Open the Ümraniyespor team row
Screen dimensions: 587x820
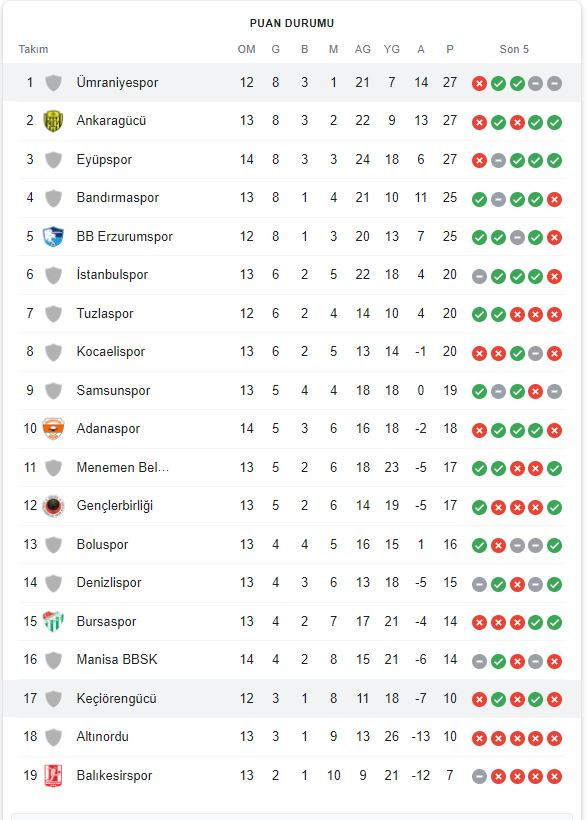tap(292, 83)
